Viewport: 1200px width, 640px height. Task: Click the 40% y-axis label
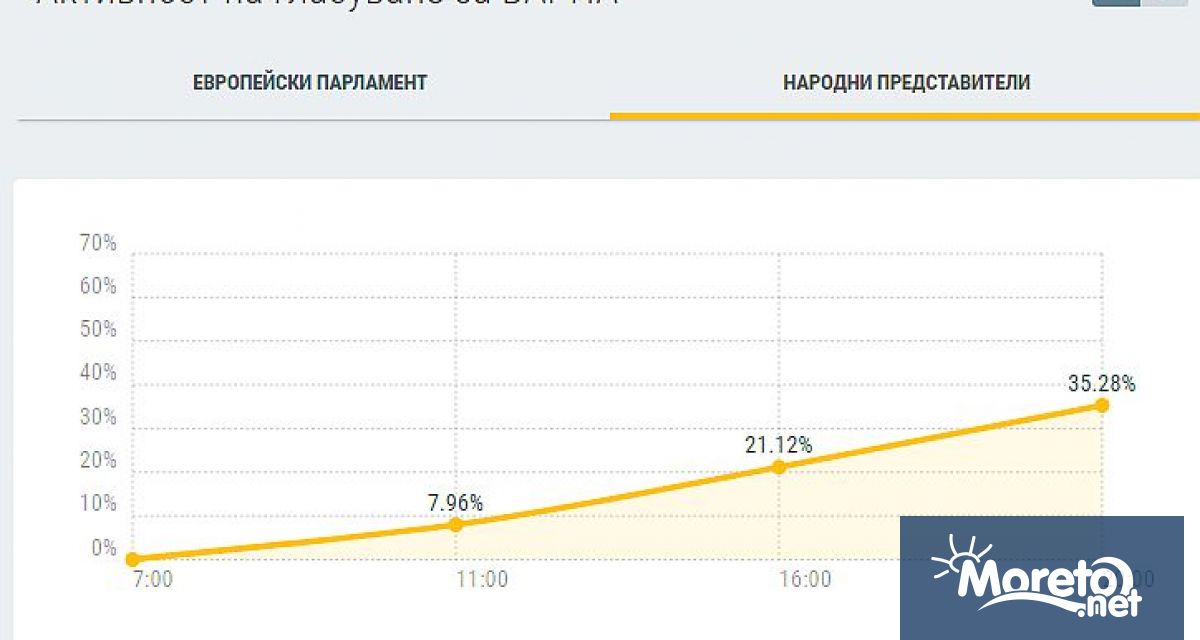pyautogui.click(x=98, y=373)
